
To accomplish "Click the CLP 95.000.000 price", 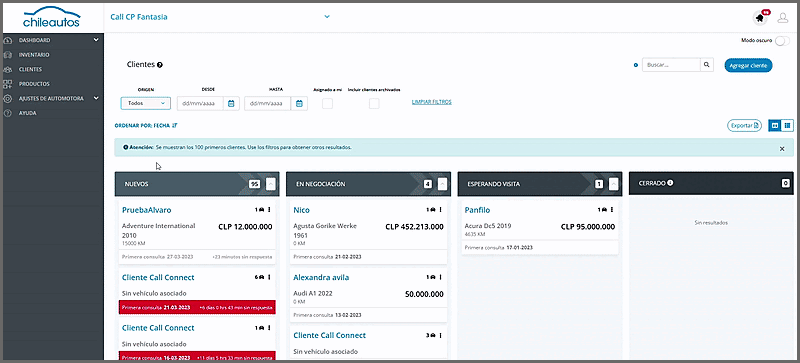I will [588, 227].
